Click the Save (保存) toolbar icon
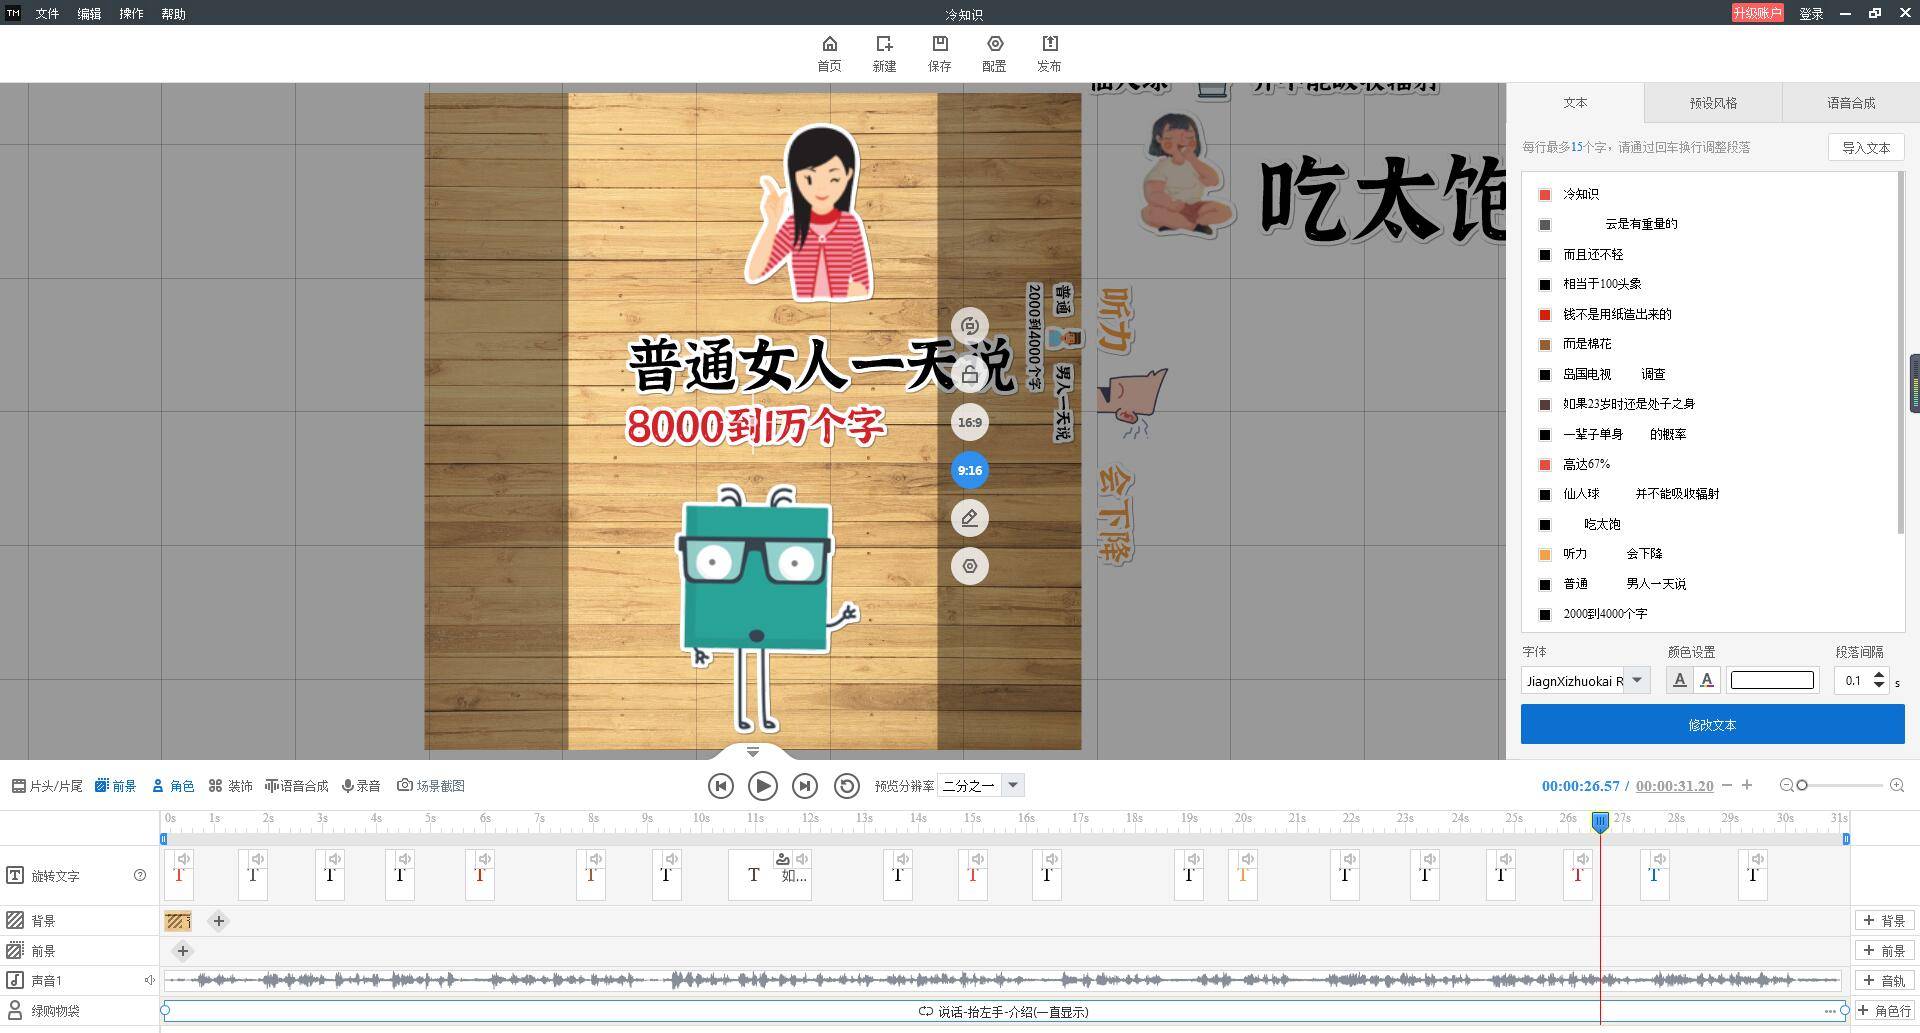 point(939,54)
